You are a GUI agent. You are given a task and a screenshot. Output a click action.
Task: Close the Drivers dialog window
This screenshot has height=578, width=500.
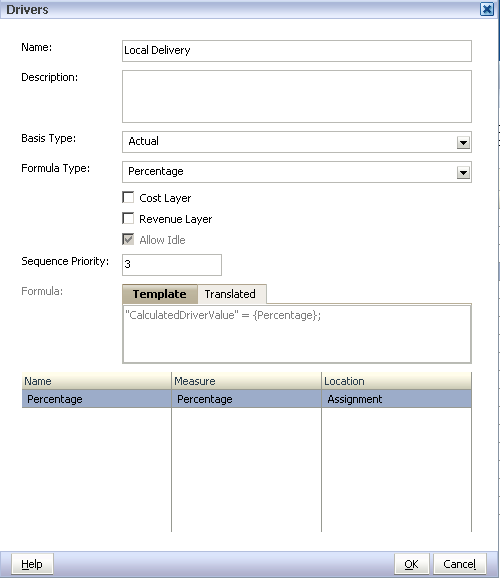pos(487,9)
